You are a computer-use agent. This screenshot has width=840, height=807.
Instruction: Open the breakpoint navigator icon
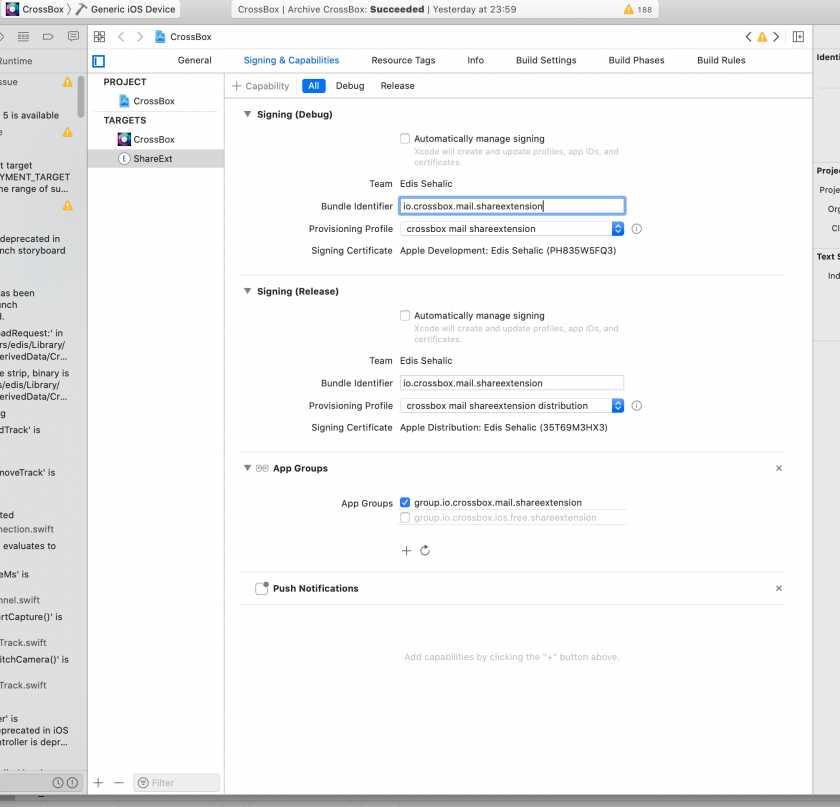(48, 36)
